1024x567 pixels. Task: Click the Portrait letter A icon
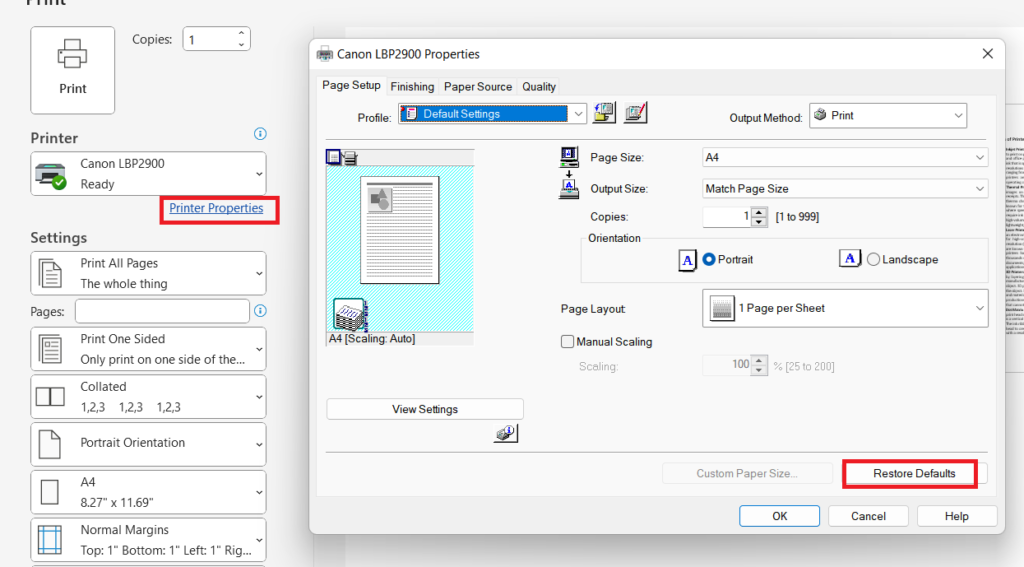[x=688, y=260]
